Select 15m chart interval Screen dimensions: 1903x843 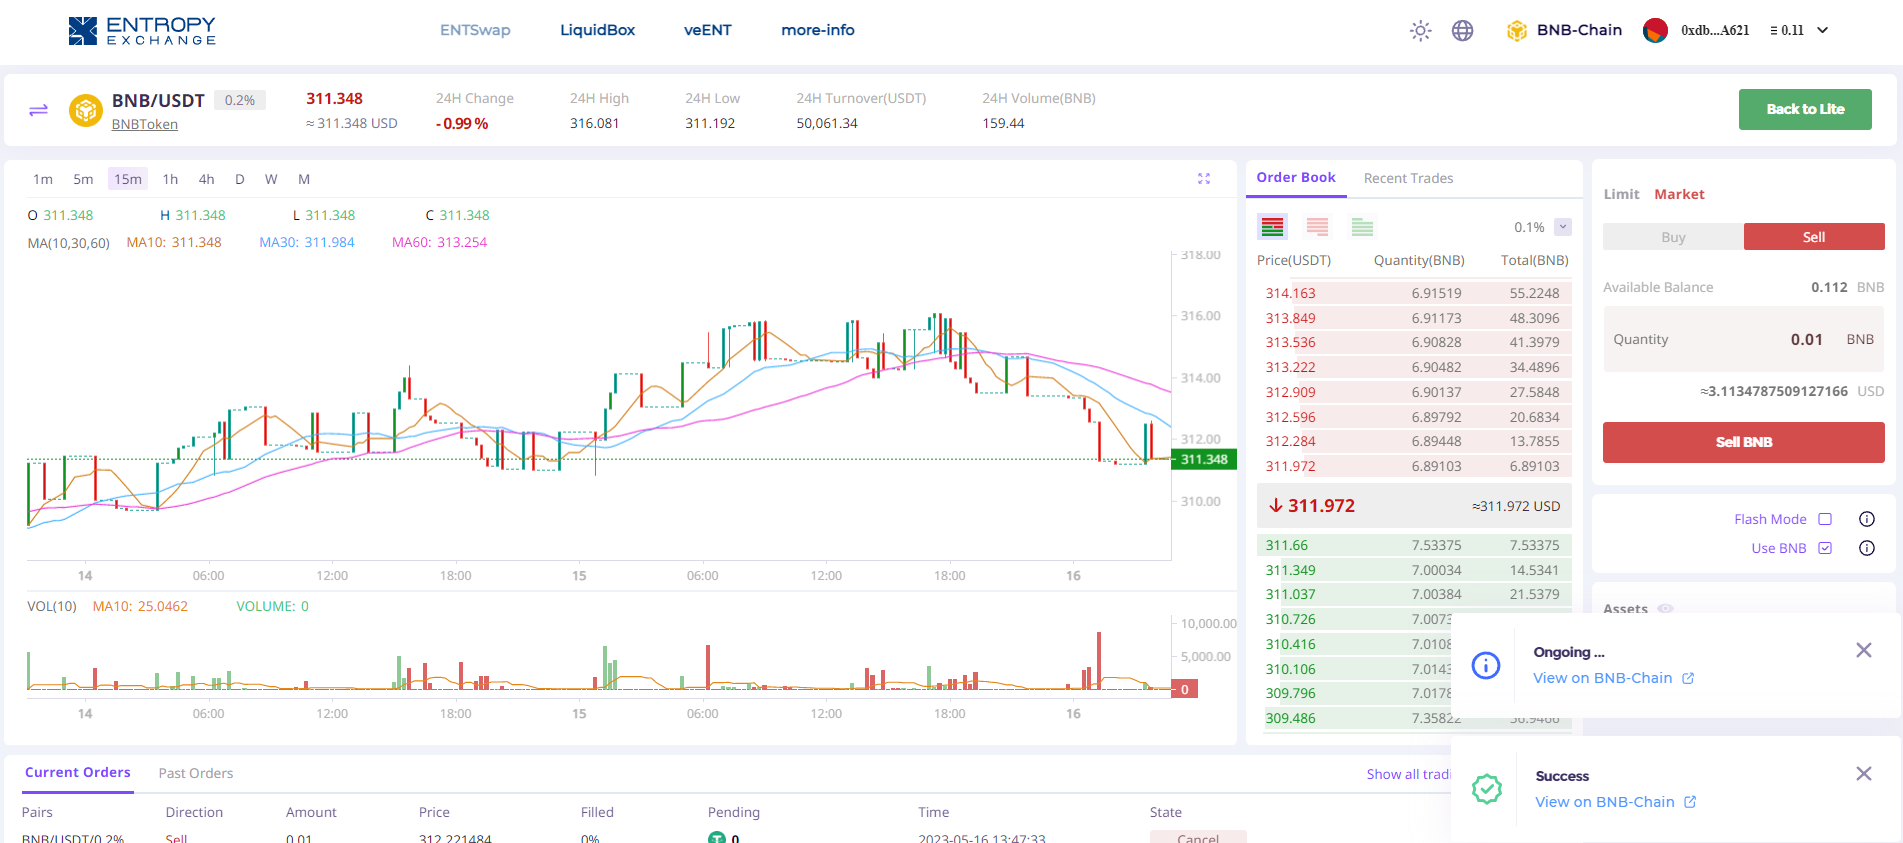pyautogui.click(x=128, y=179)
